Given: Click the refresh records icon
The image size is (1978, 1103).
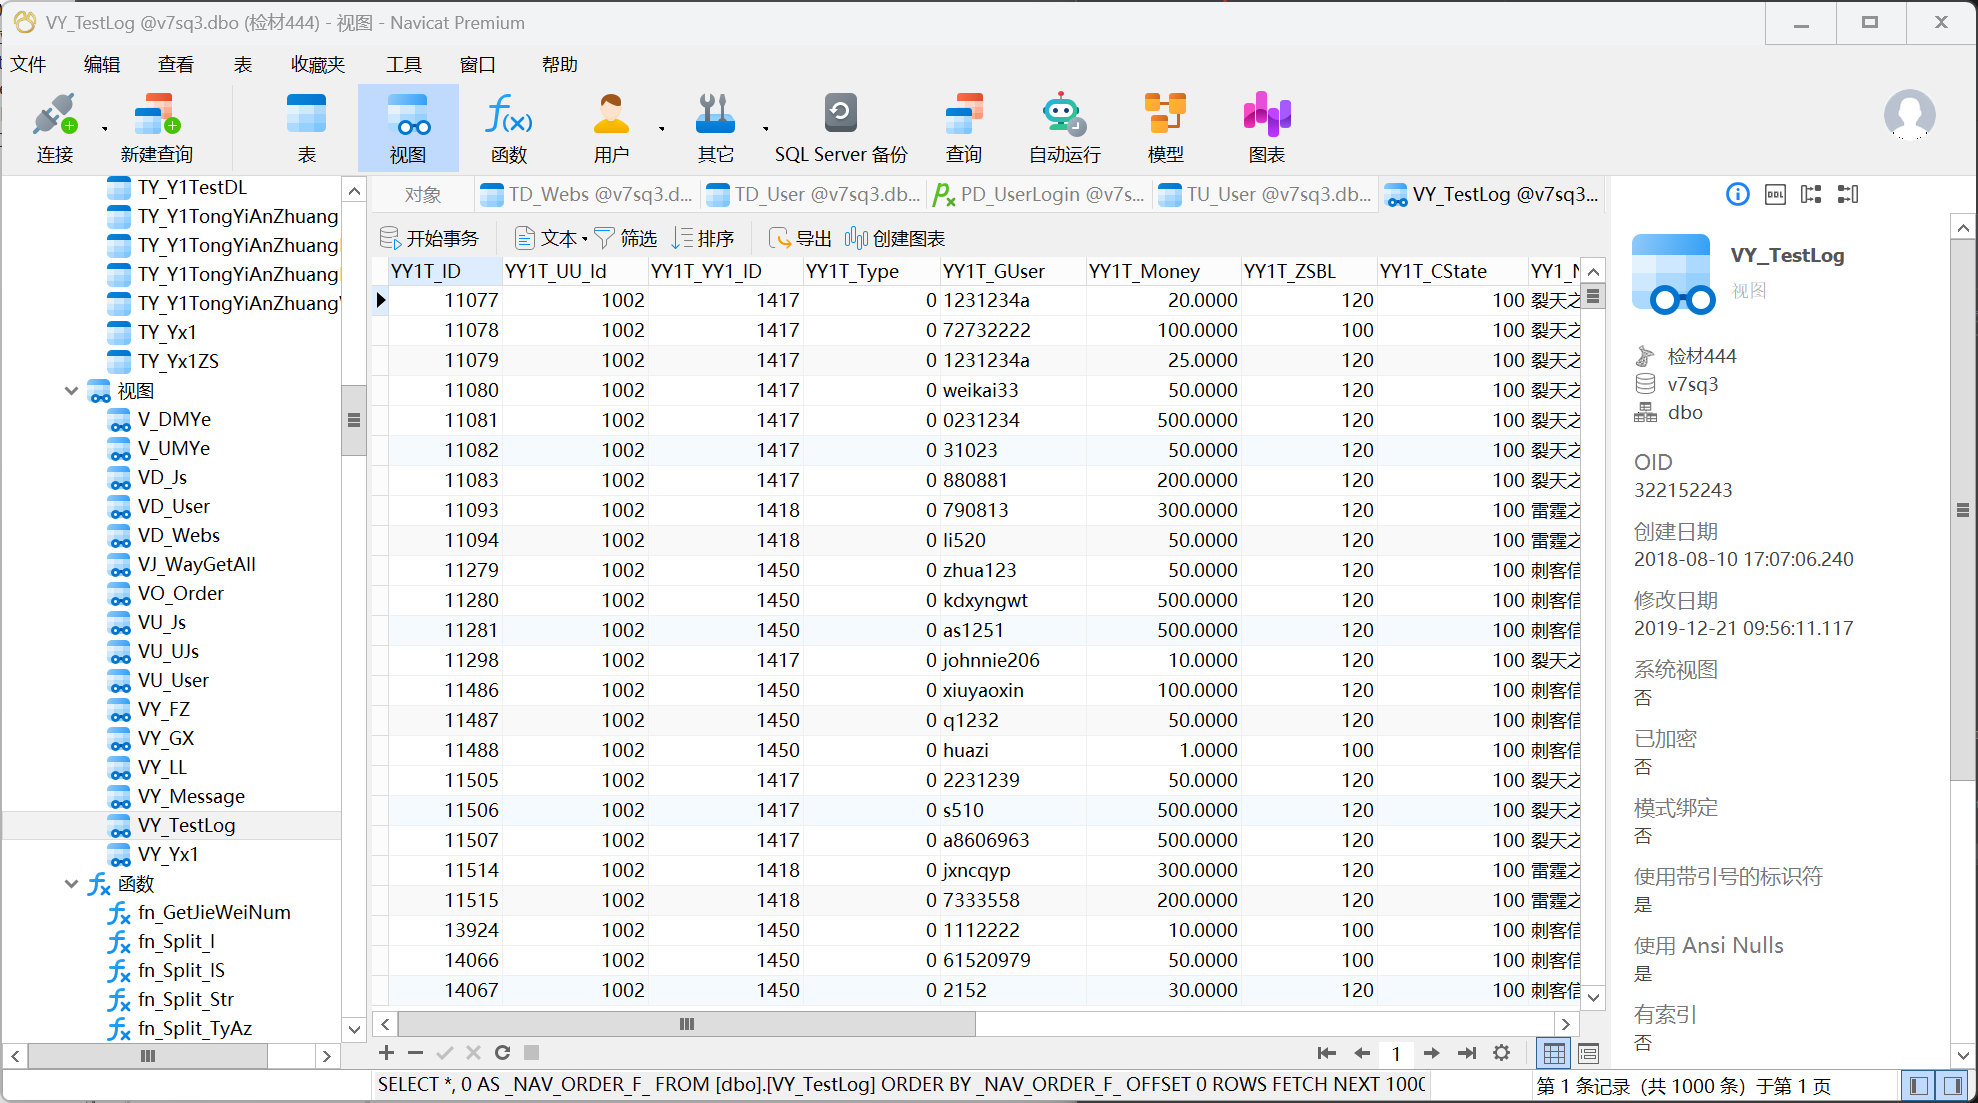Looking at the screenshot, I should (x=502, y=1052).
